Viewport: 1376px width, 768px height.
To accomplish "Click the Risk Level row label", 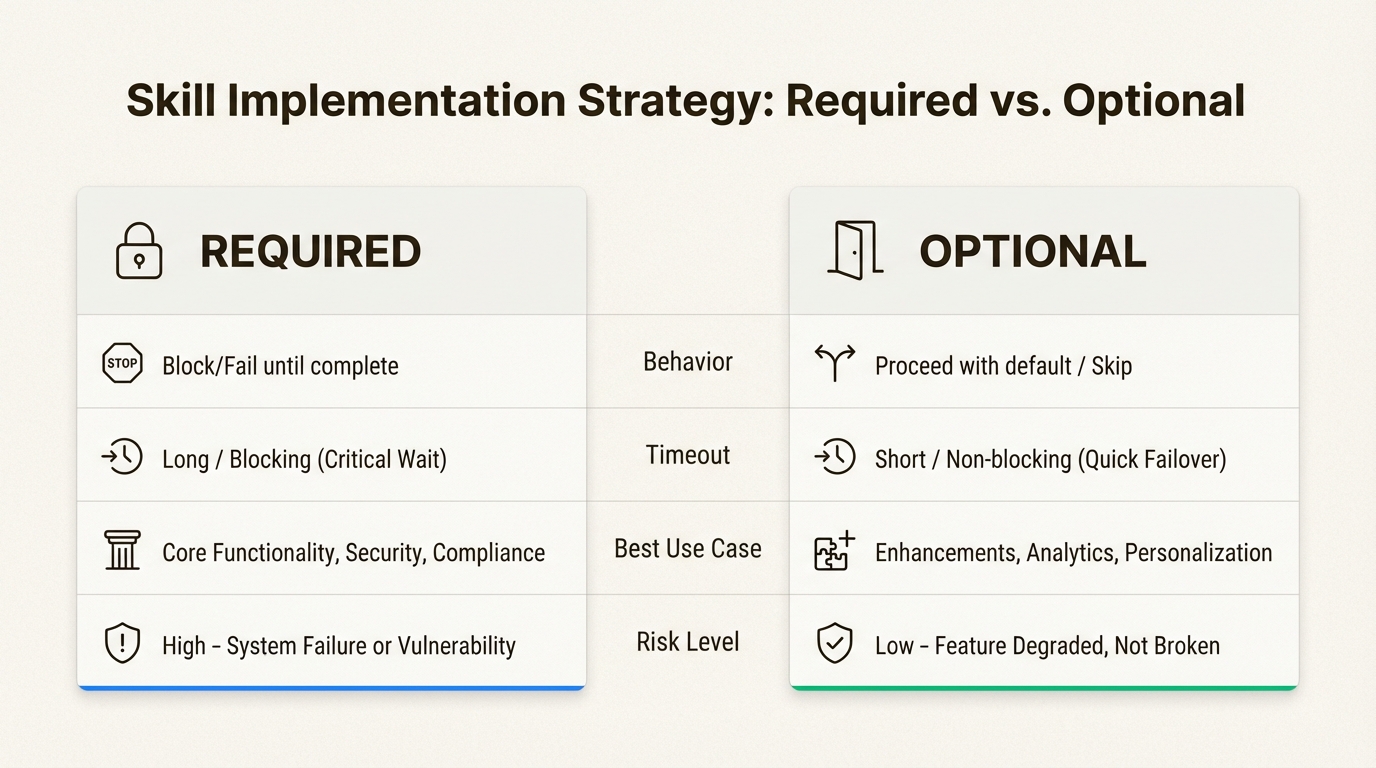I will pos(688,642).
